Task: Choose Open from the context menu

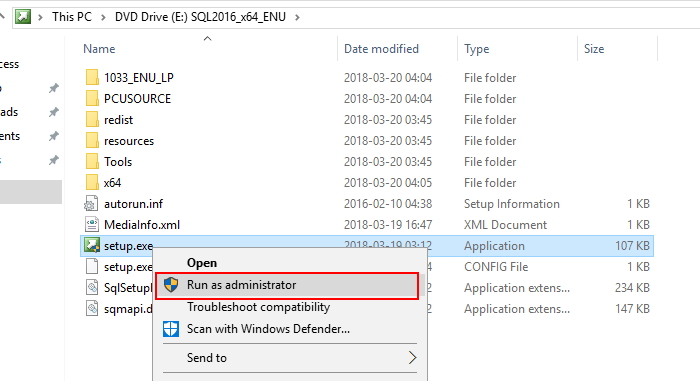Action: point(202,263)
